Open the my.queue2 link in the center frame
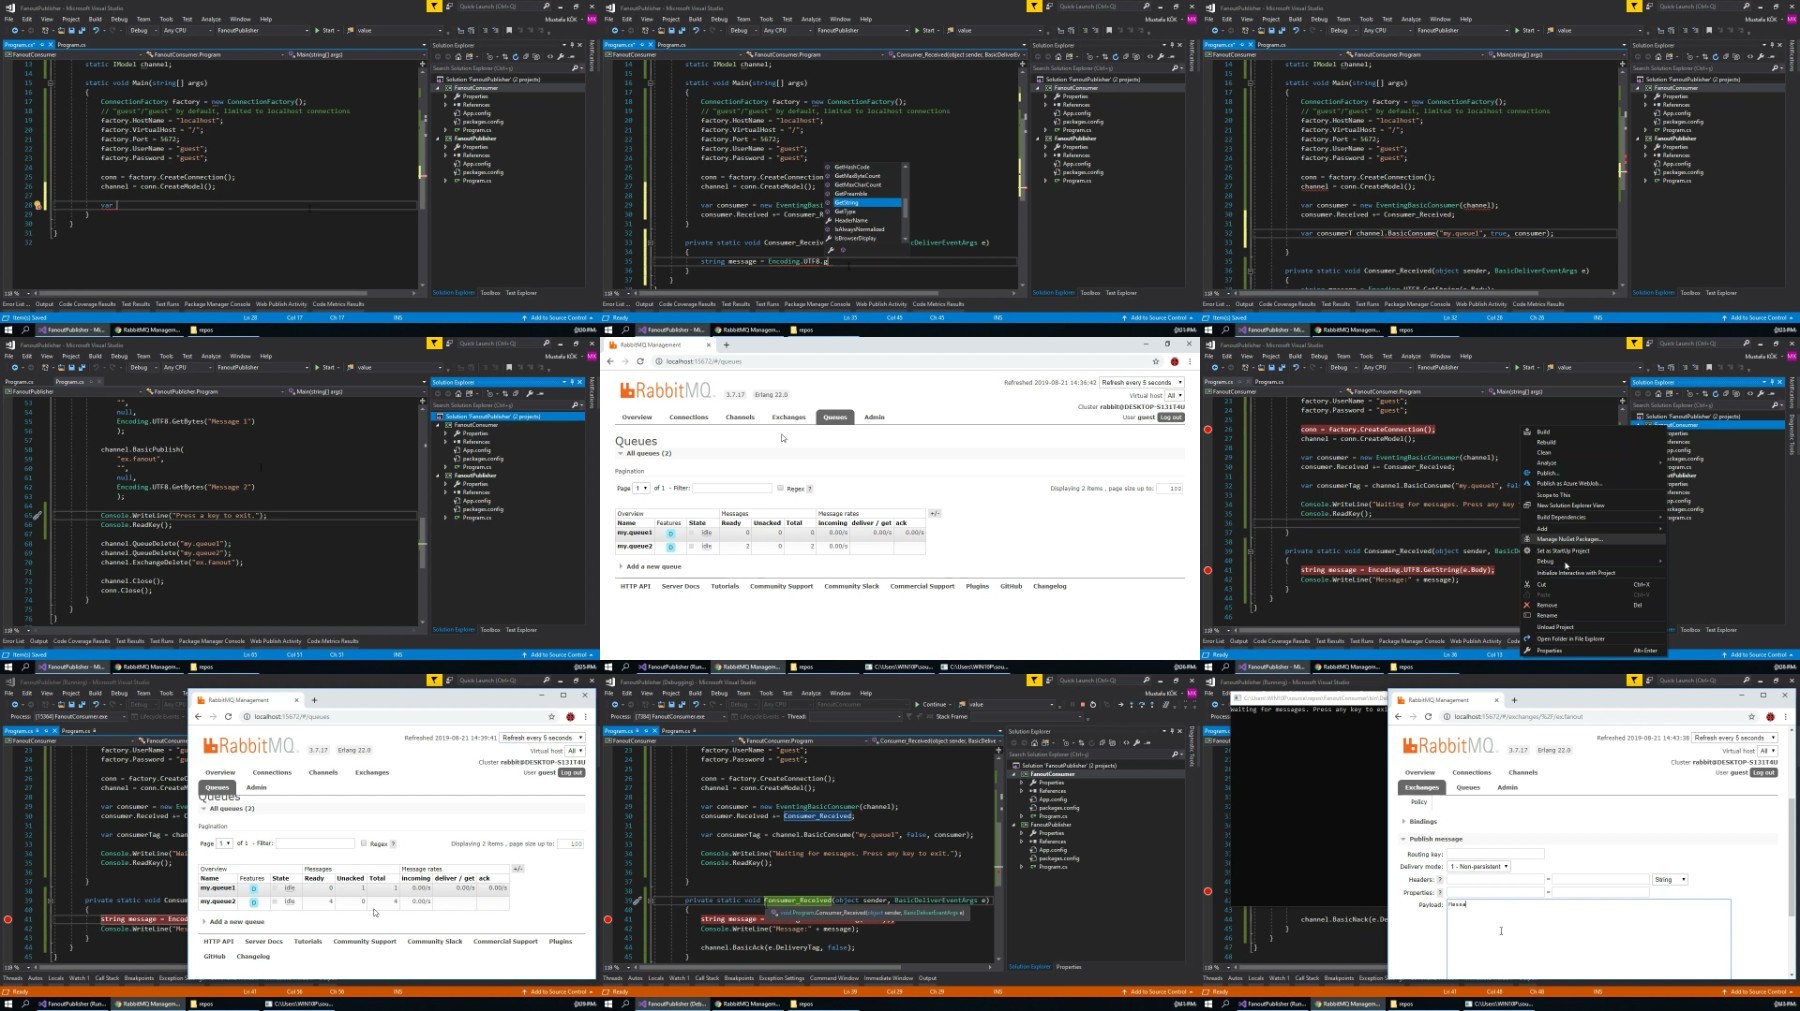The height and width of the screenshot is (1011, 1800). pyautogui.click(x=634, y=546)
